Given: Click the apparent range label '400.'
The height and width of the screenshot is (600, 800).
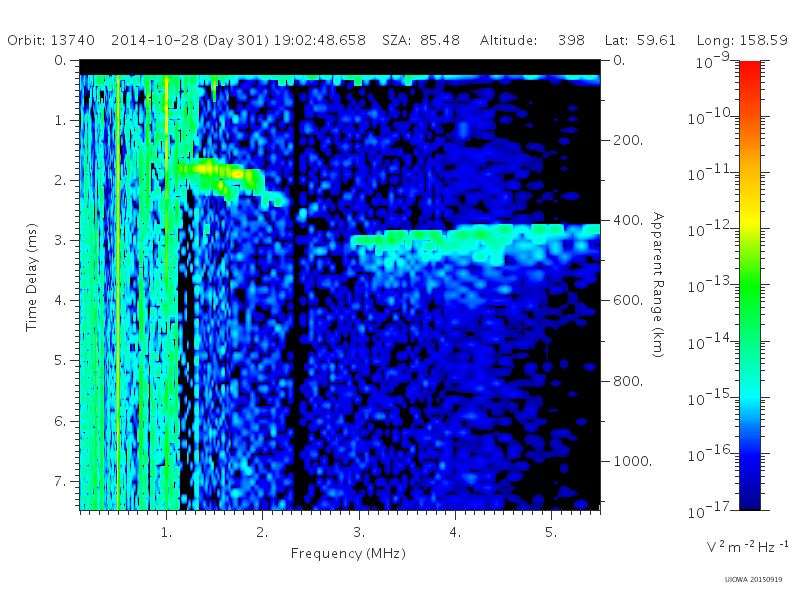Looking at the screenshot, I should pos(628,220).
